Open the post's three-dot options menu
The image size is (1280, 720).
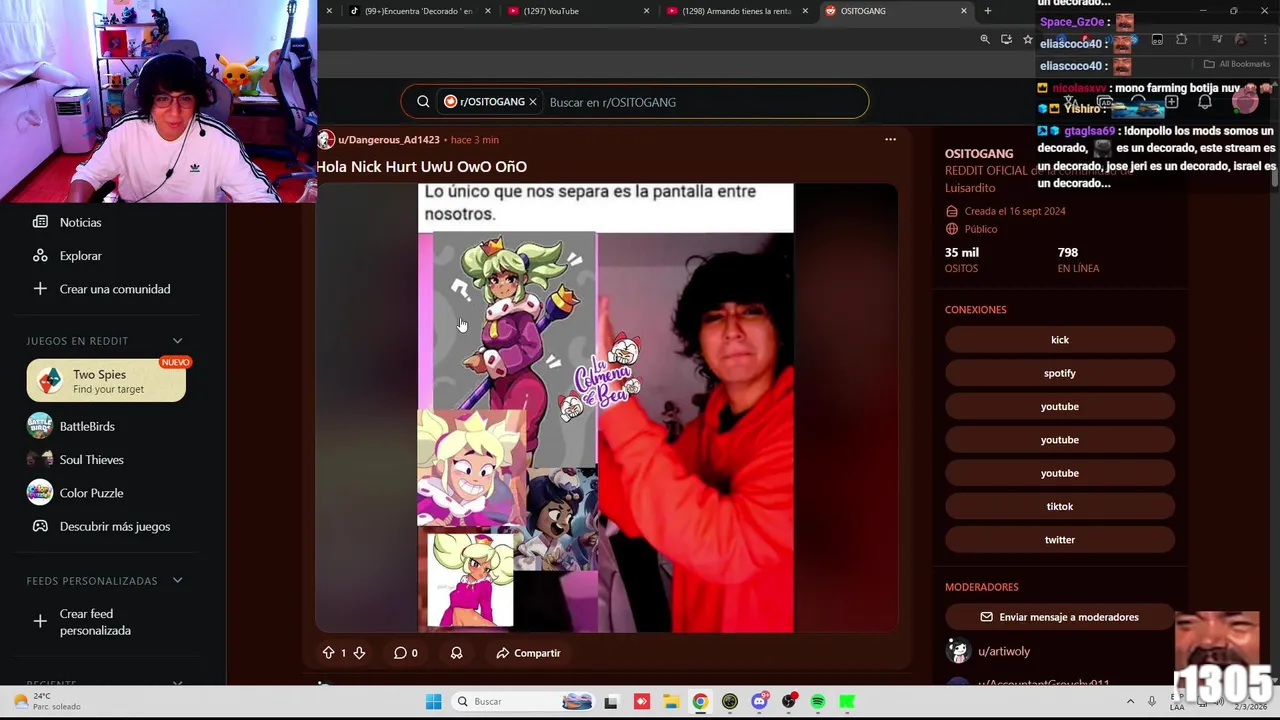click(890, 140)
